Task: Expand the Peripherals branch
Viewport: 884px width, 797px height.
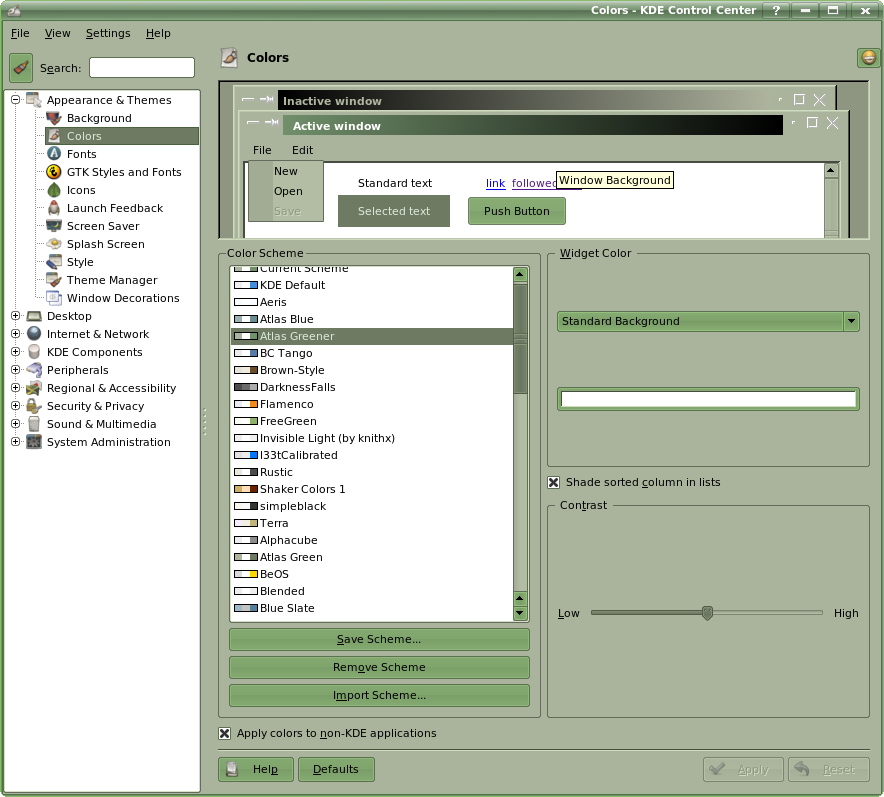Action: click(16, 370)
